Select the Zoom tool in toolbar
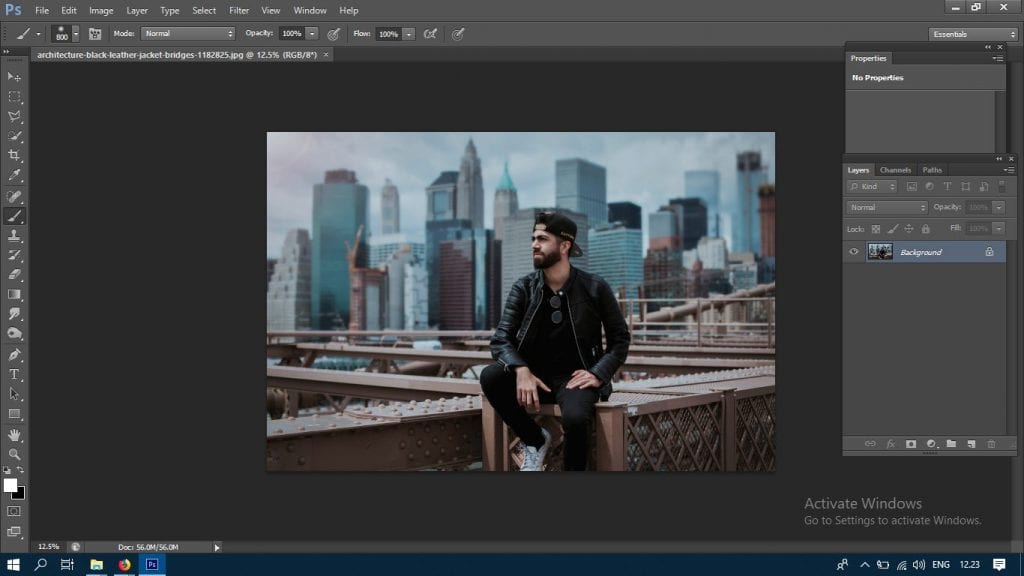The image size is (1024, 576). [14, 453]
